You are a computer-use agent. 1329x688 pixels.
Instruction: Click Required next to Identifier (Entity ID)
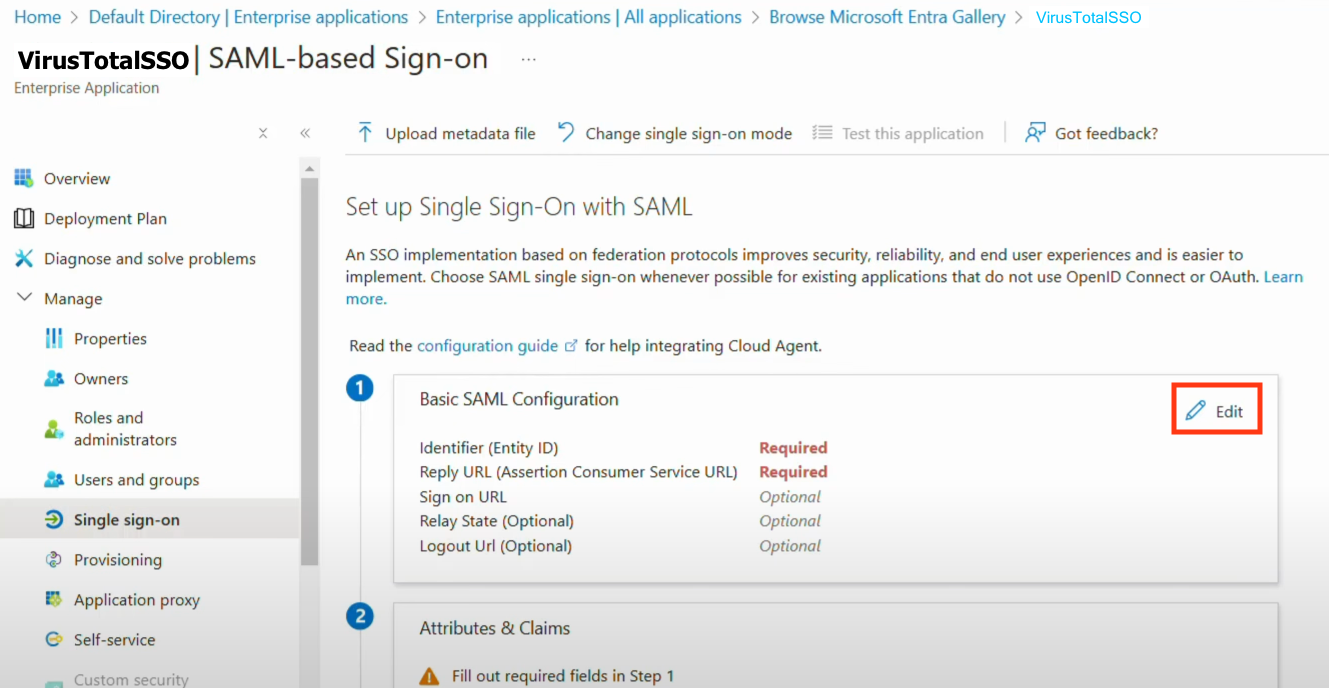coord(793,447)
